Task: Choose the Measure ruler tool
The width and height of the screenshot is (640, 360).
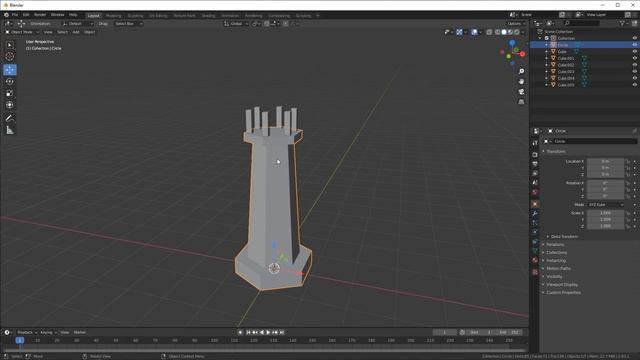Action: 10,130
